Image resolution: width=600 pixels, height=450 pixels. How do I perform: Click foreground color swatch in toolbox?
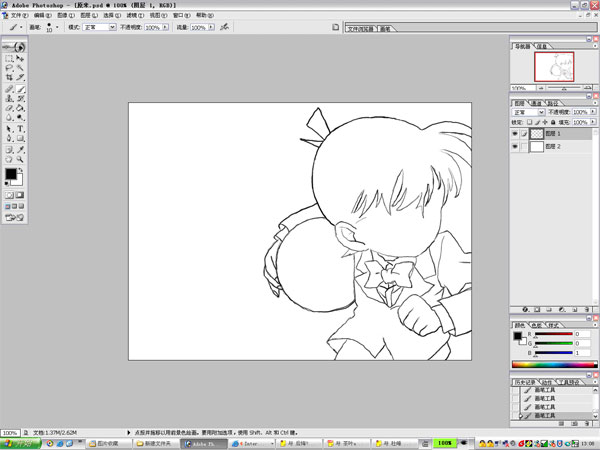click(x=11, y=174)
